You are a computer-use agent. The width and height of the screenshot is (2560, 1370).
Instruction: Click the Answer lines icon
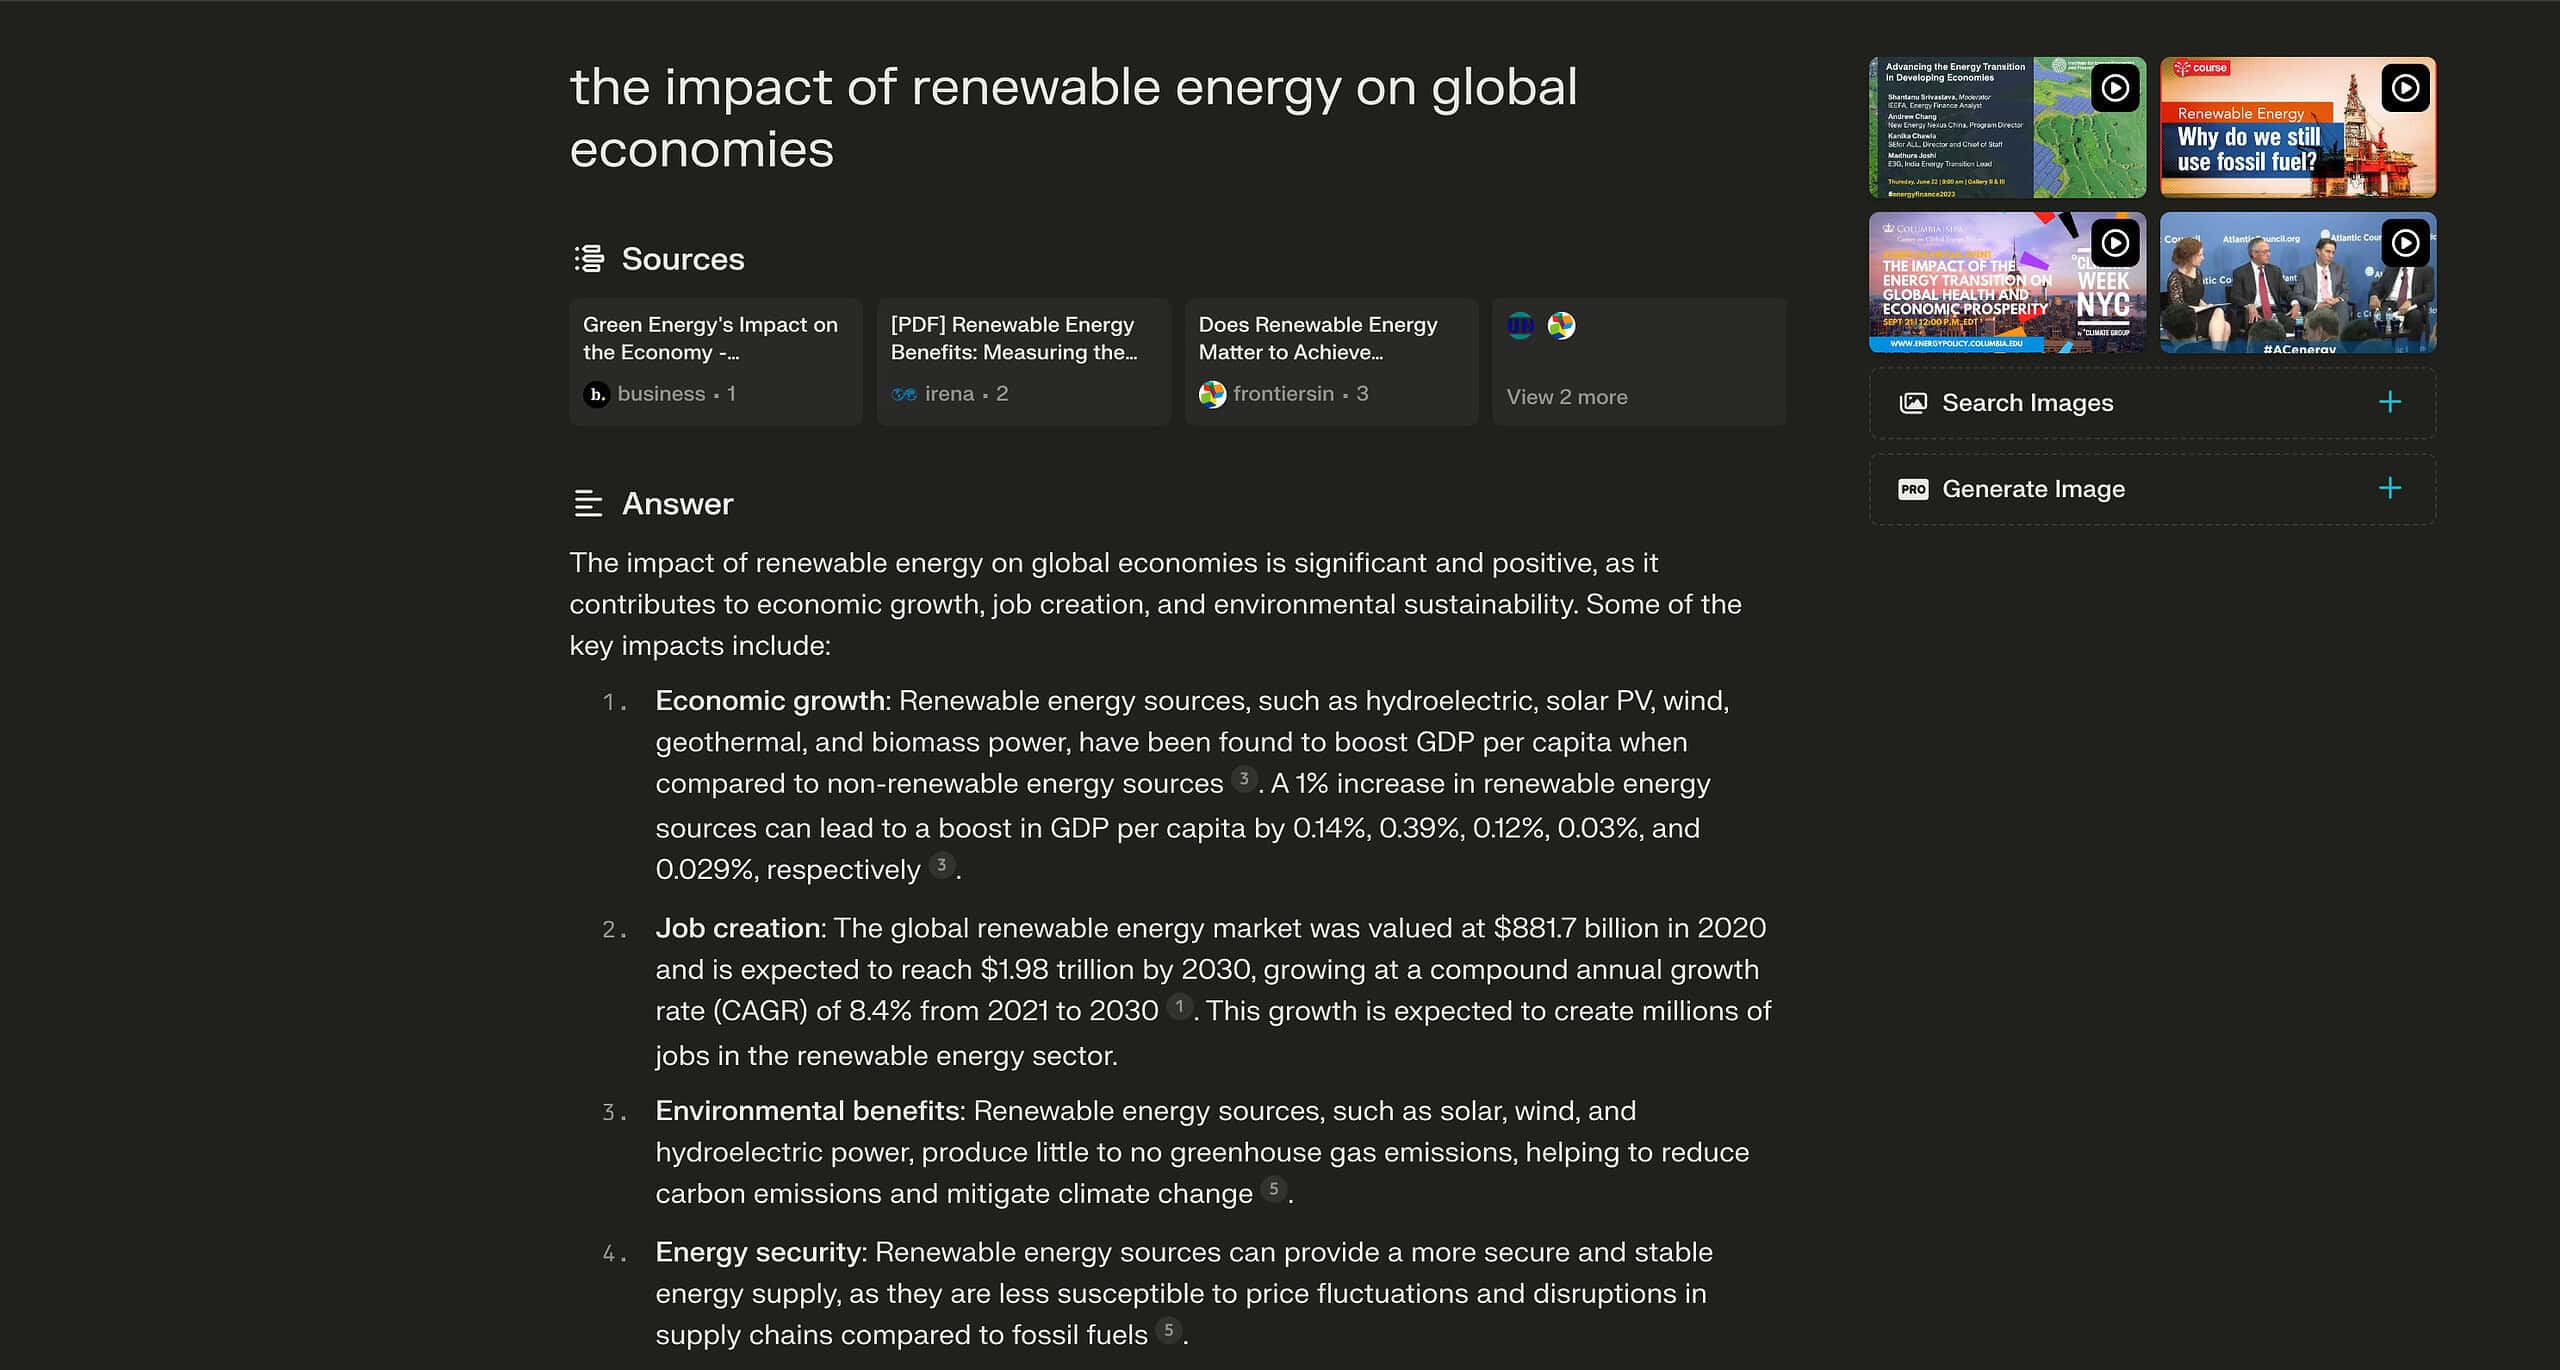click(588, 503)
